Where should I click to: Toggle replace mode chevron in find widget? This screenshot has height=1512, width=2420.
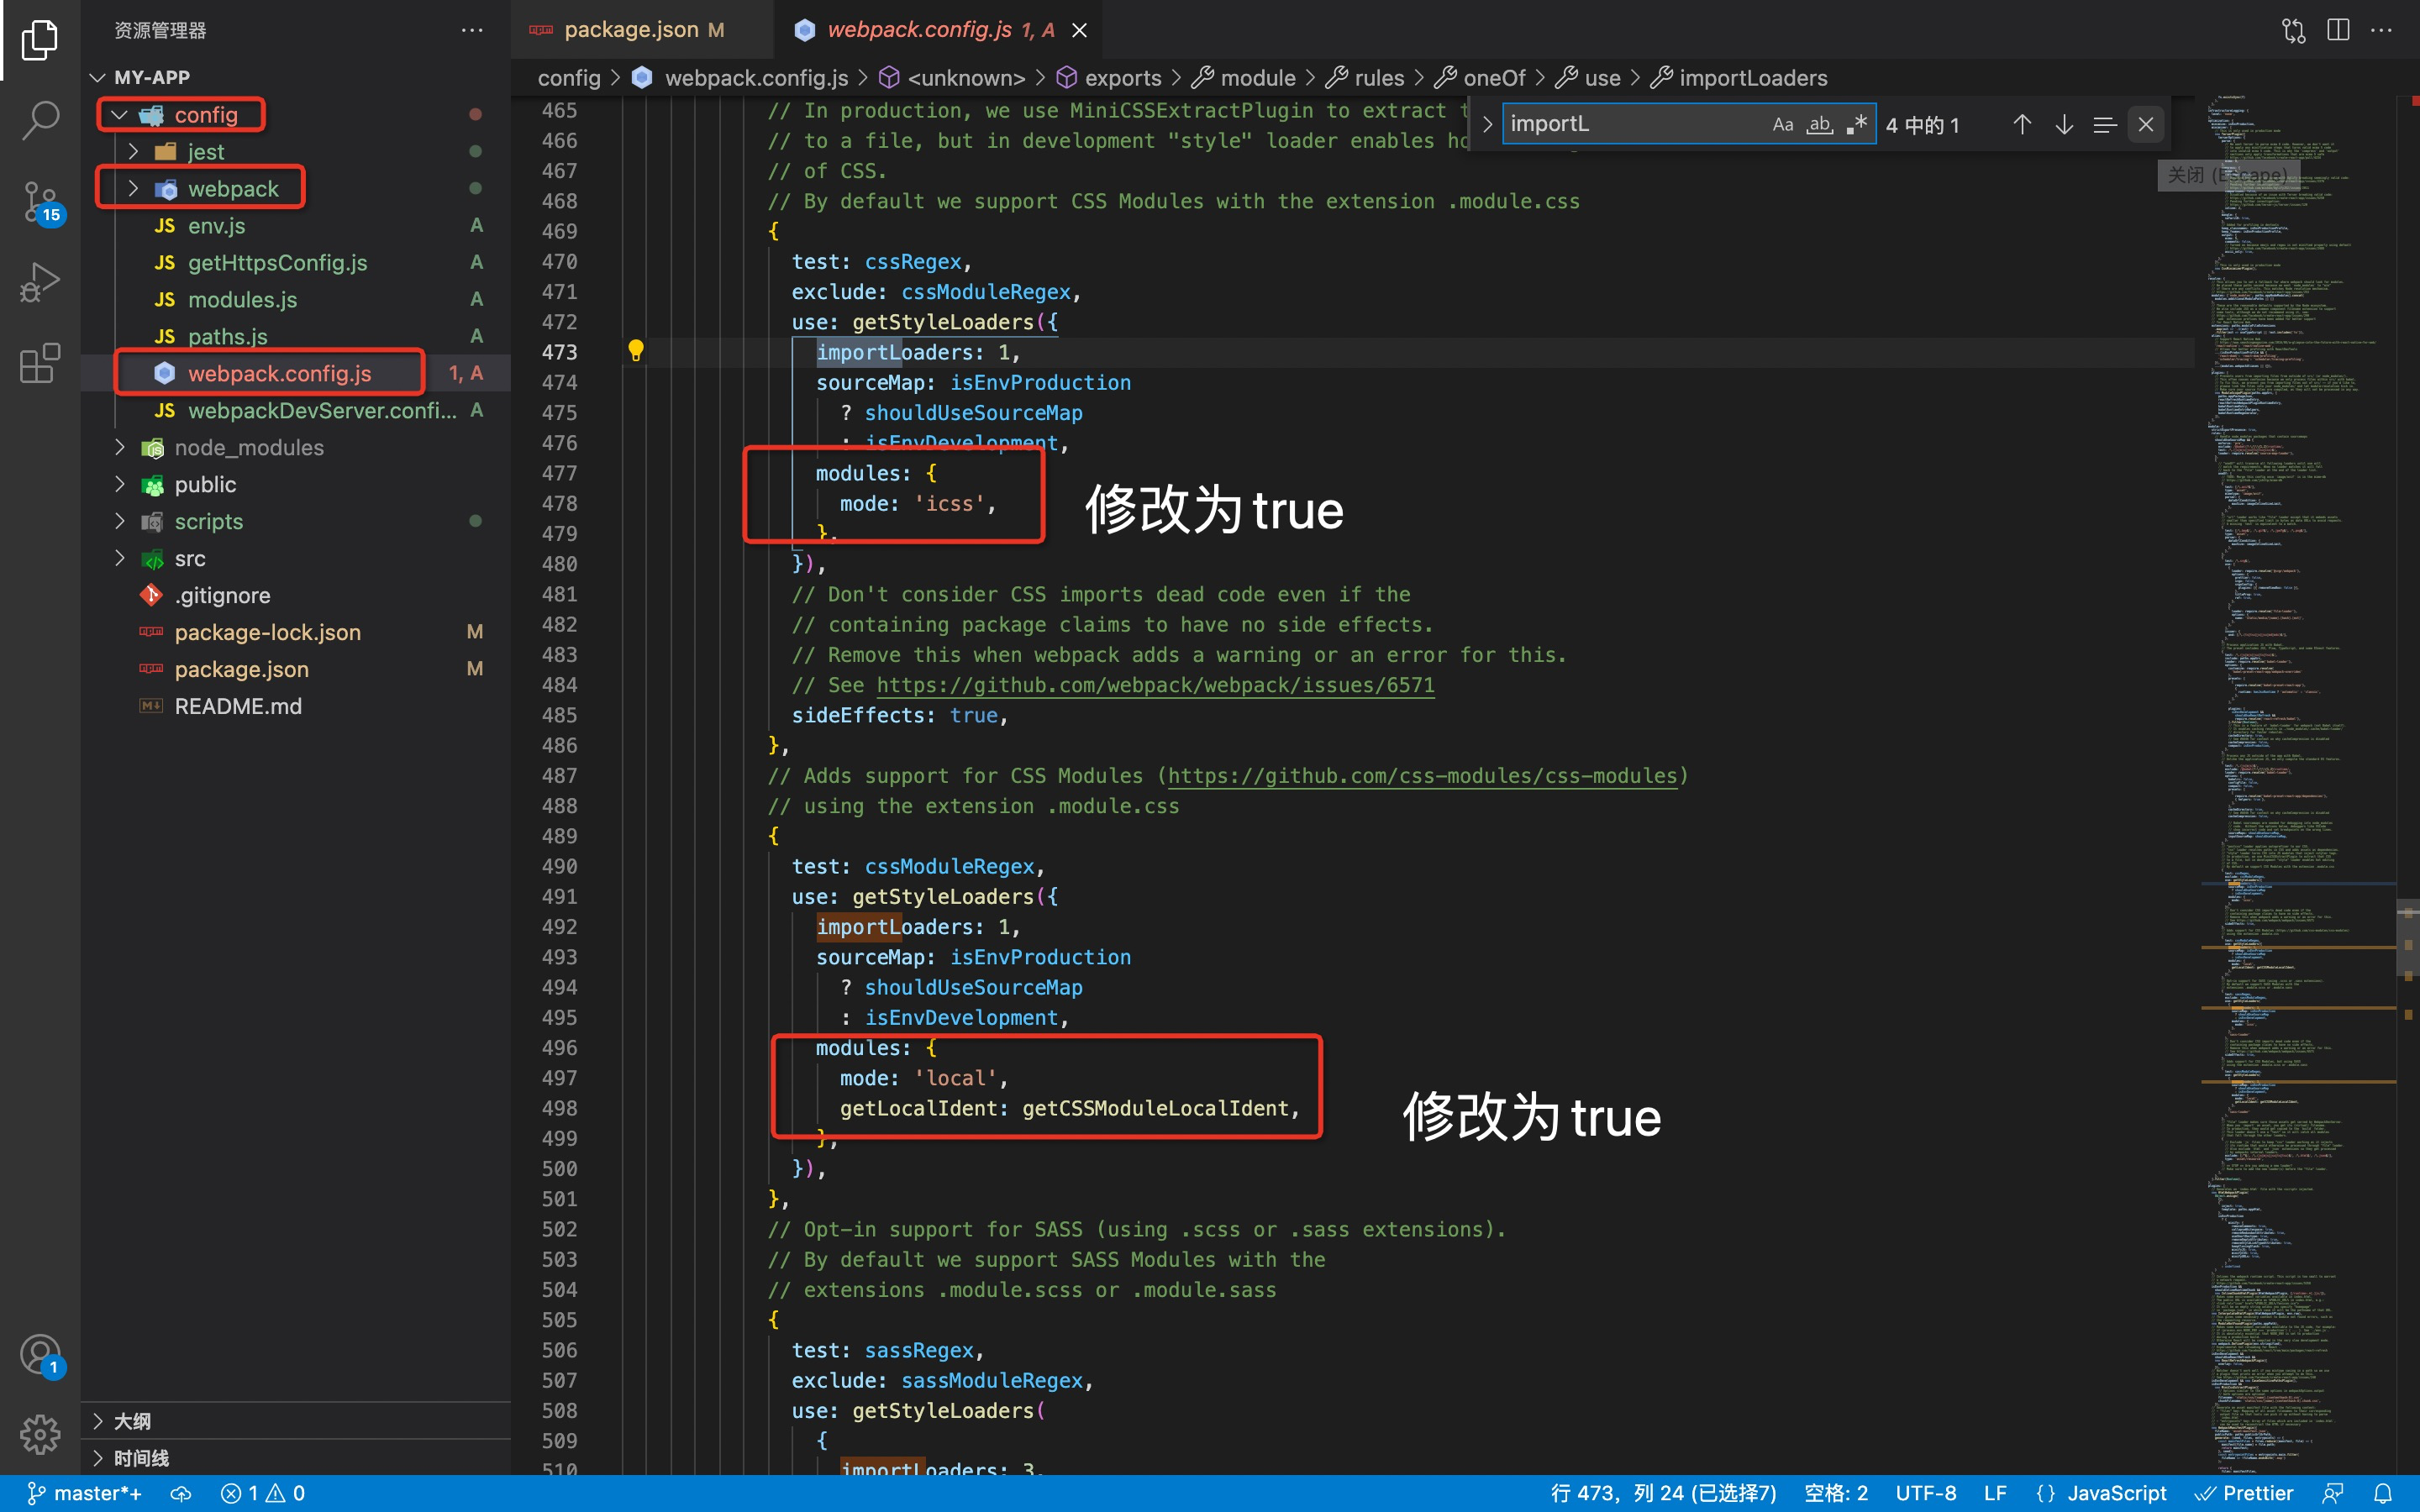coord(1487,125)
